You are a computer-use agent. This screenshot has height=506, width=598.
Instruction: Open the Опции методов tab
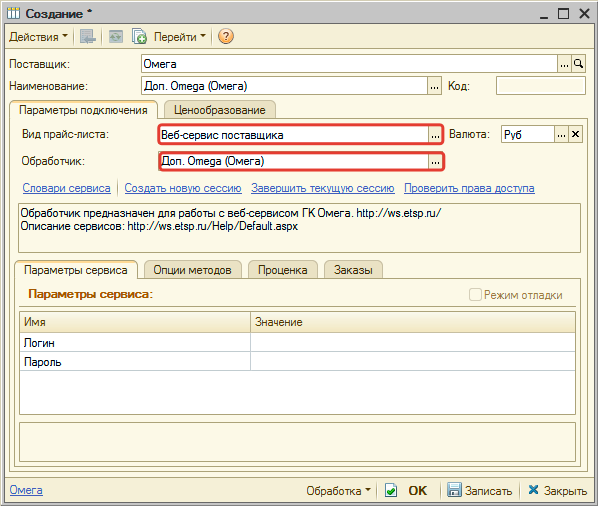point(192,270)
